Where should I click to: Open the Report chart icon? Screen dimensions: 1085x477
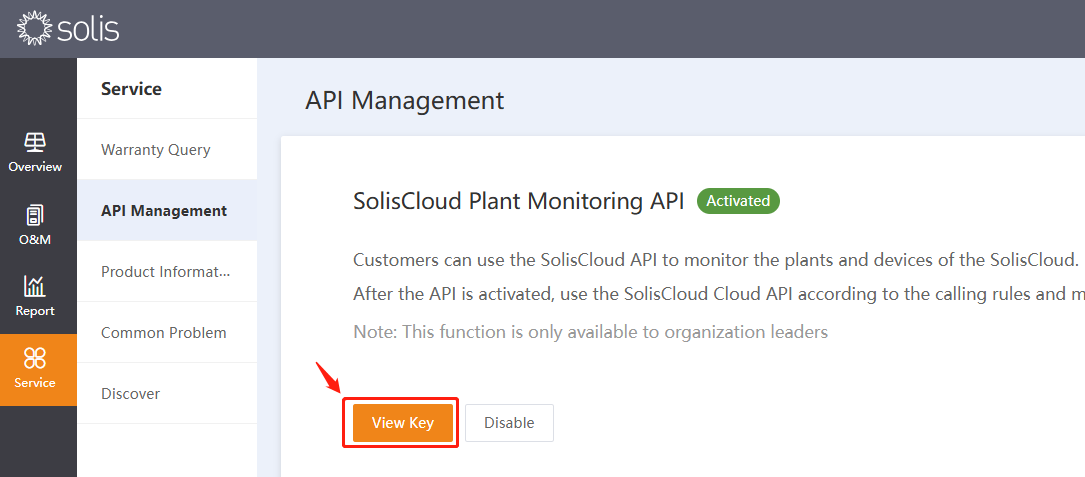pos(35,286)
